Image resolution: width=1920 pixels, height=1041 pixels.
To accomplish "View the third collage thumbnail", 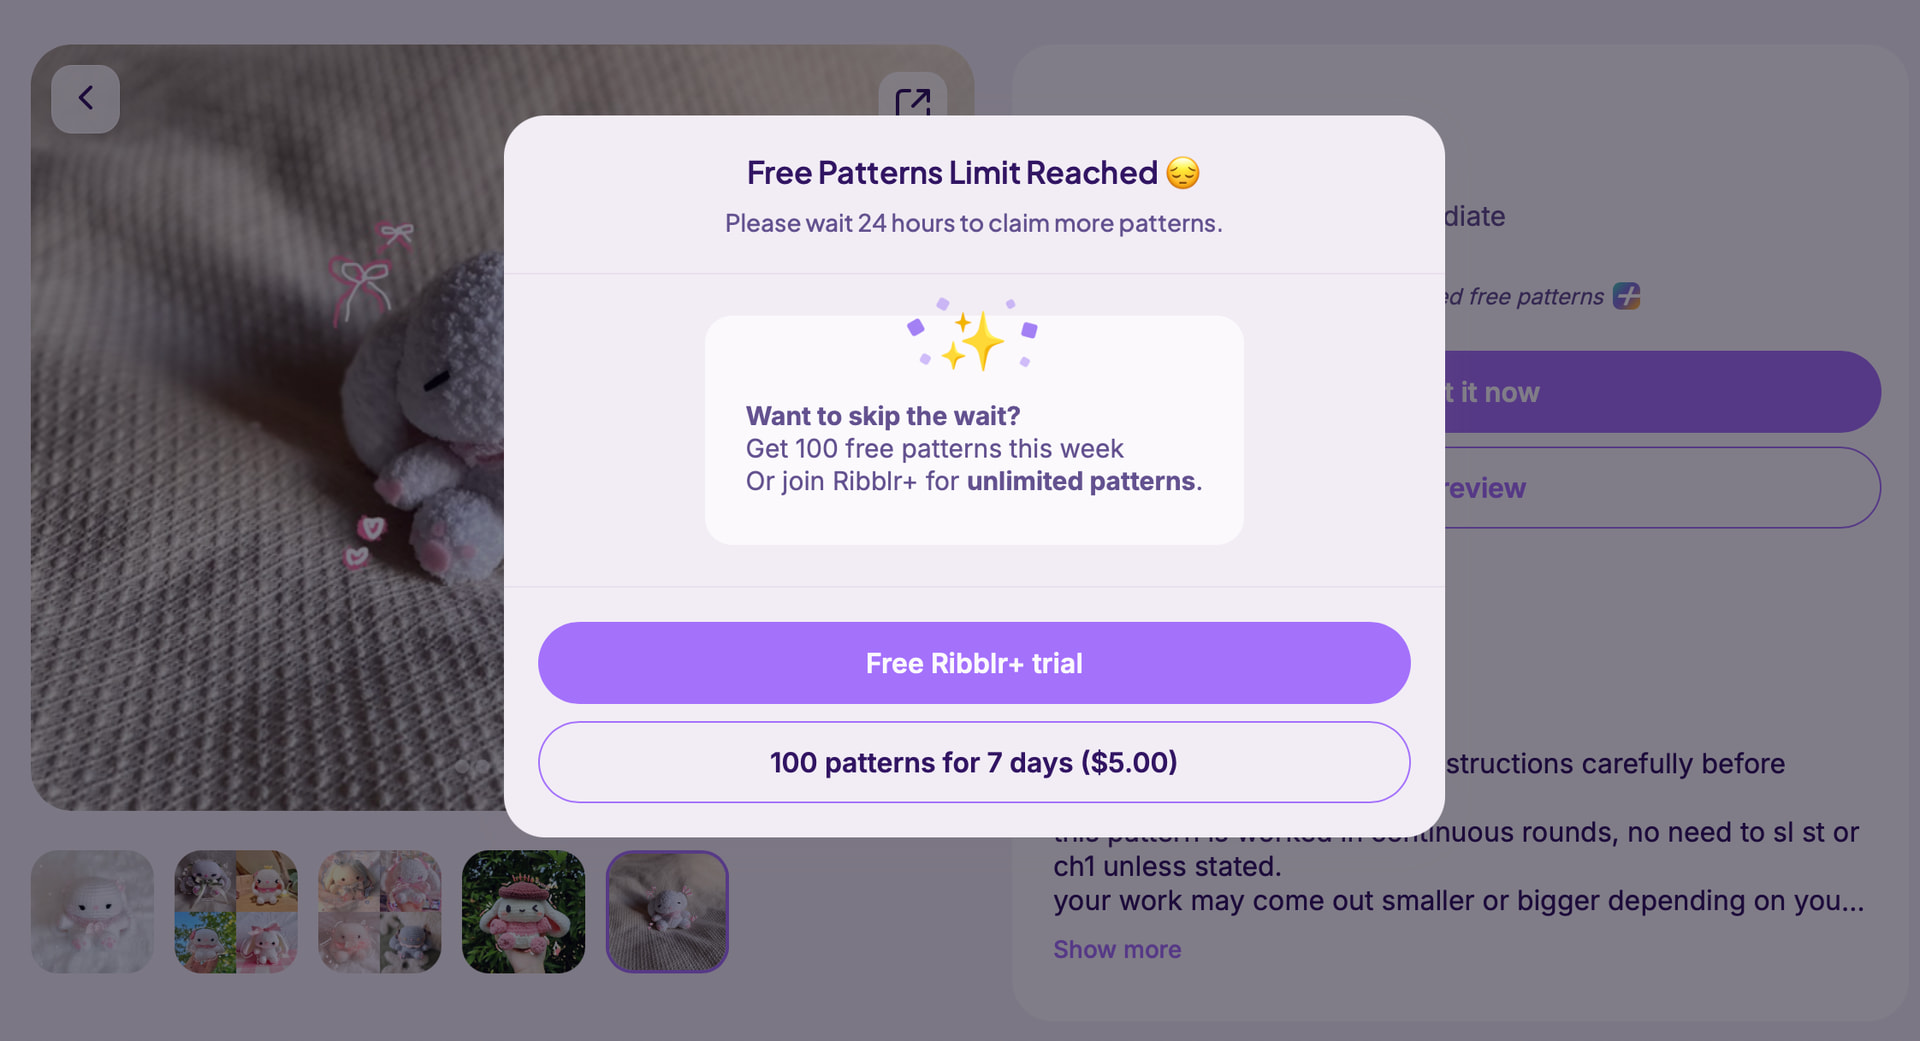I will coord(380,911).
